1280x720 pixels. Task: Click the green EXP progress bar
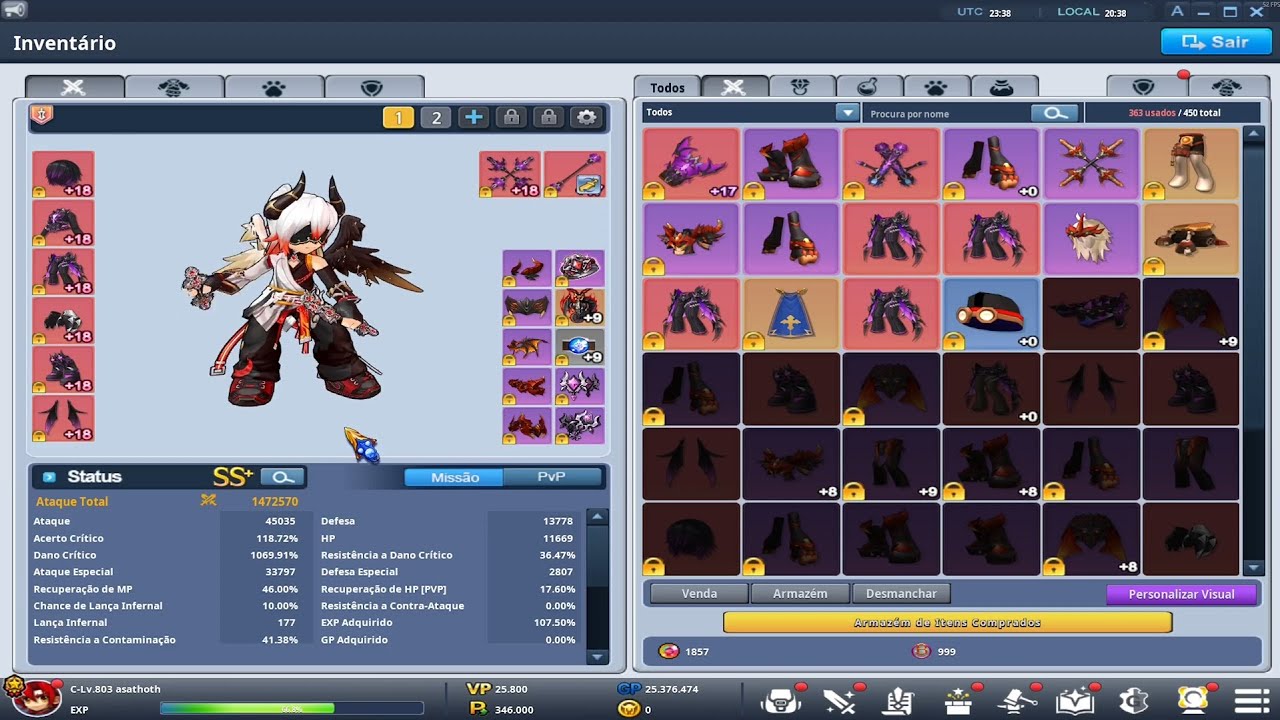click(x=291, y=709)
